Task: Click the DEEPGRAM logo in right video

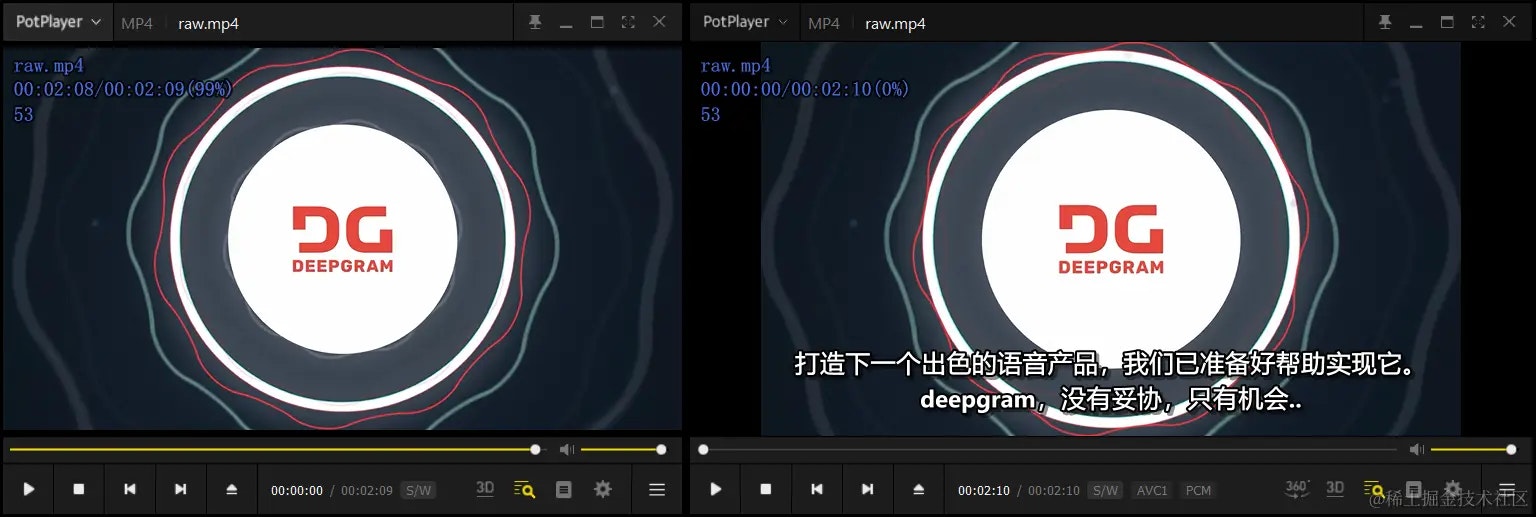Action: click(1111, 239)
